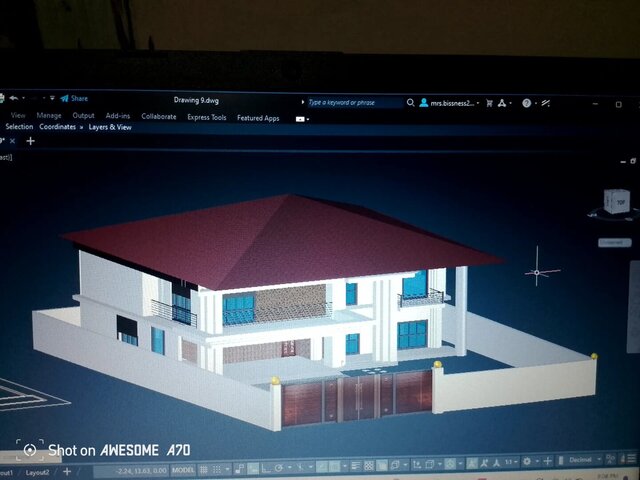
Task: Toggle Ortho mode in status bar
Action: point(266,468)
